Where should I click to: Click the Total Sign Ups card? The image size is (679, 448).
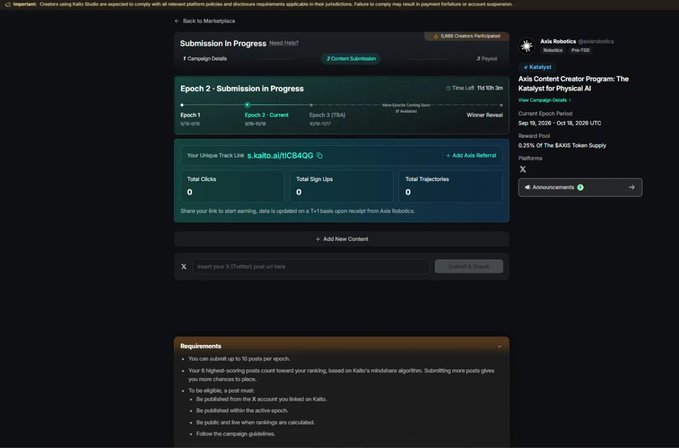point(341,187)
